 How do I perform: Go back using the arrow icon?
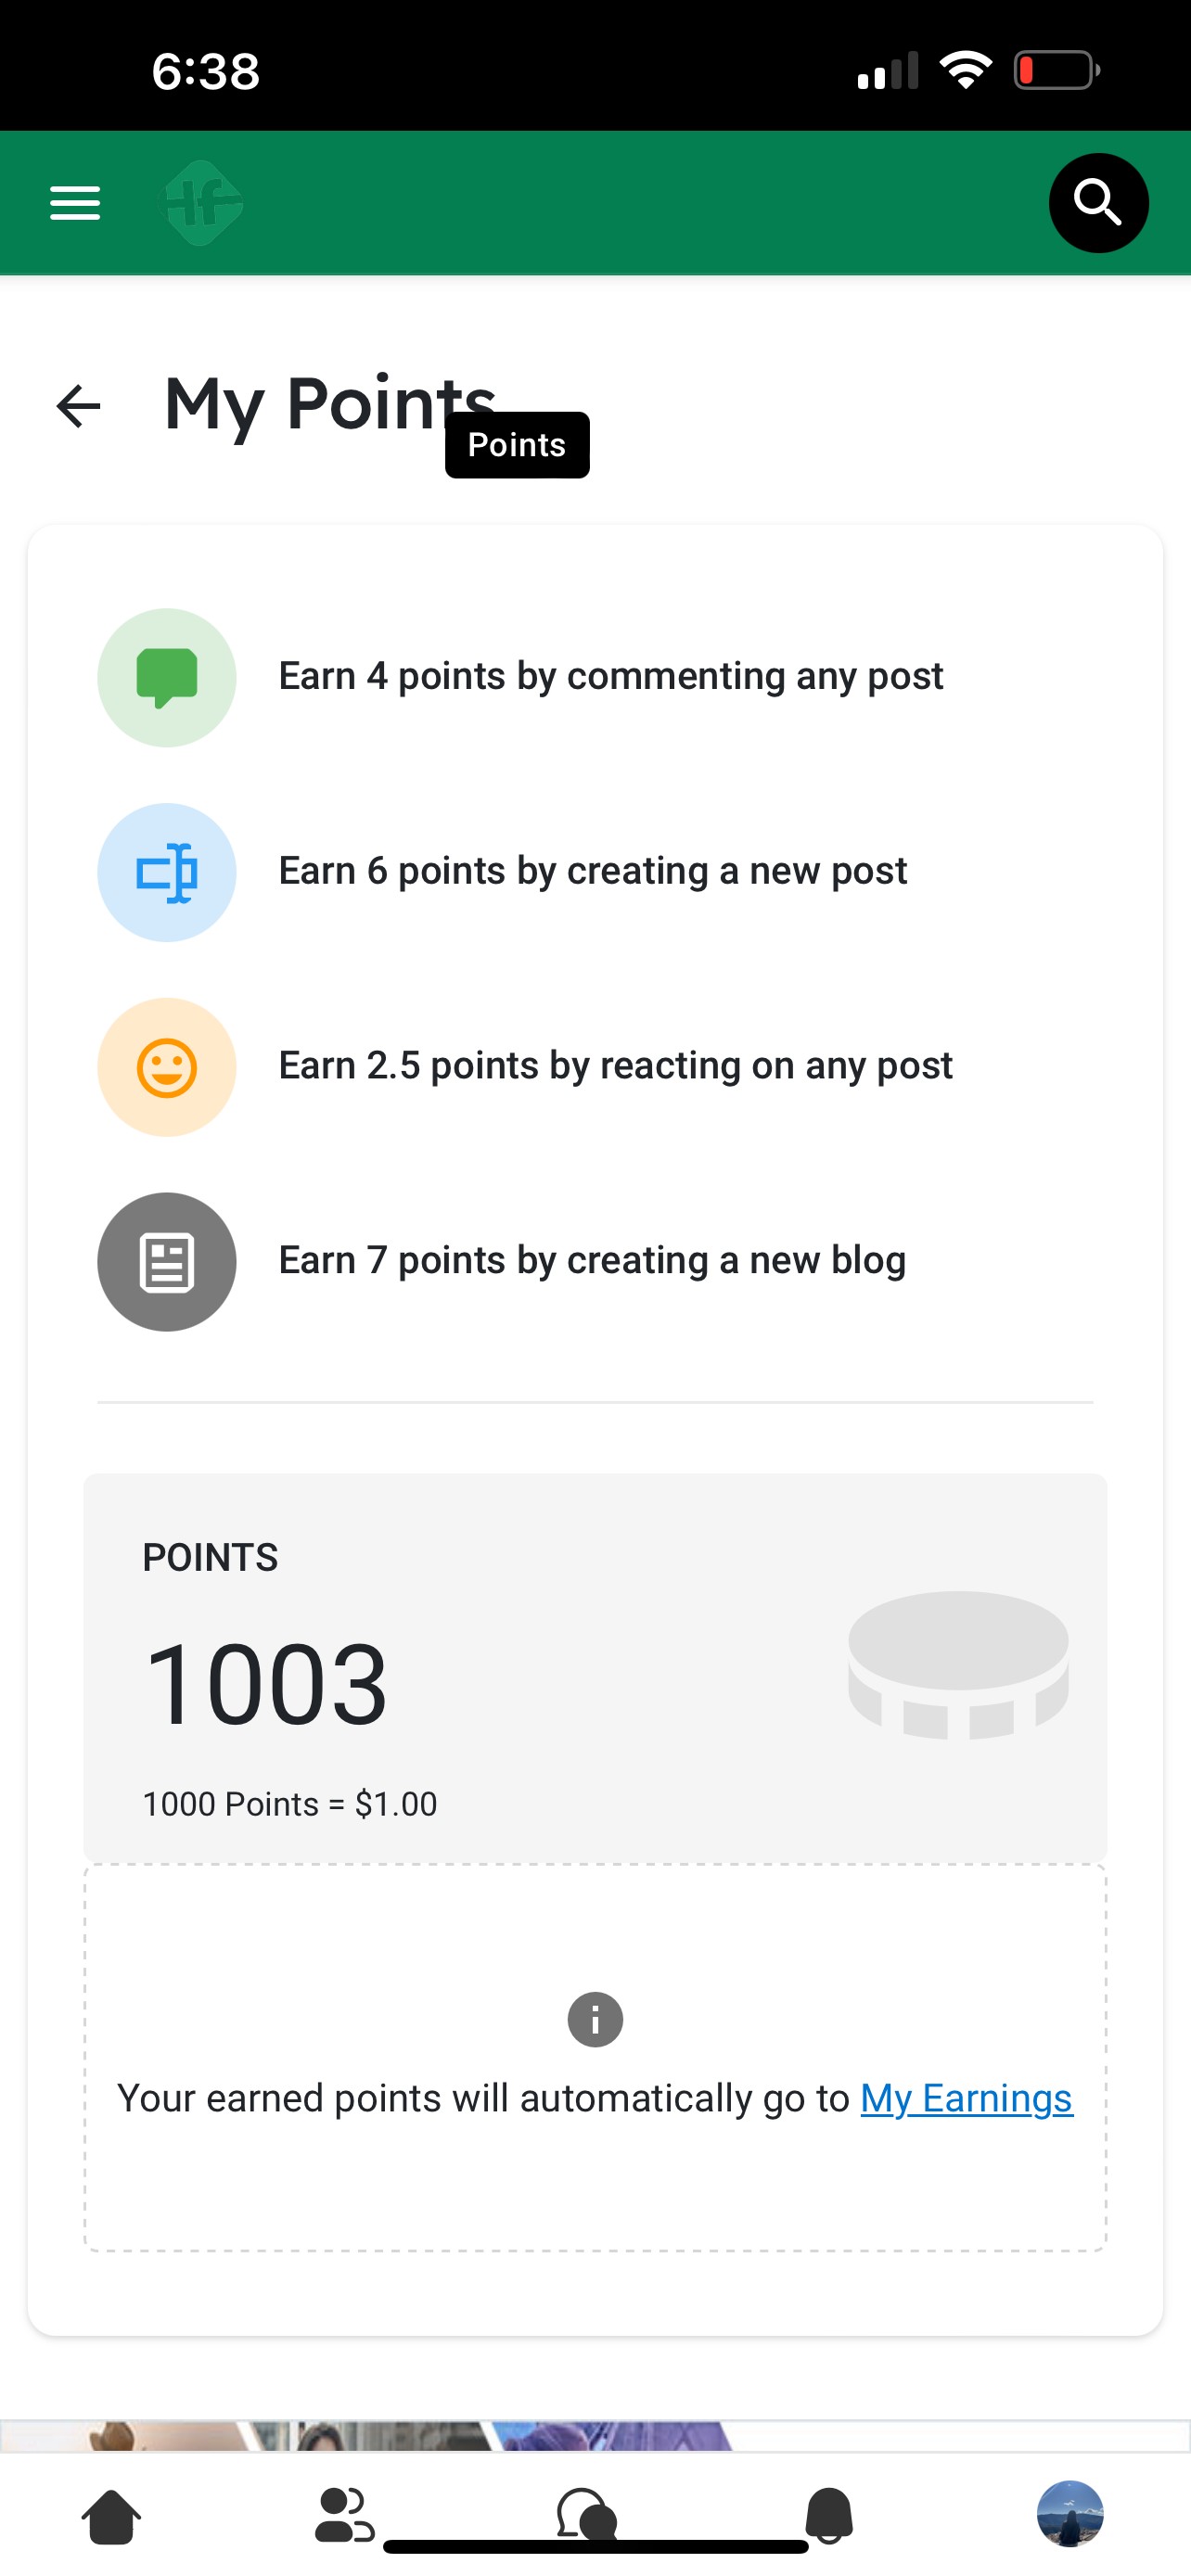pos(78,406)
